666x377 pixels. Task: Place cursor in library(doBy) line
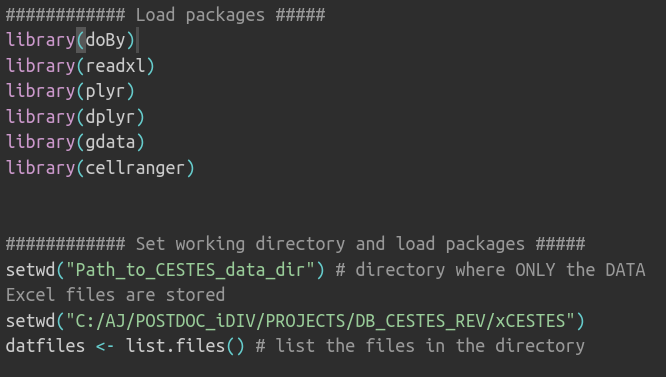pos(70,40)
